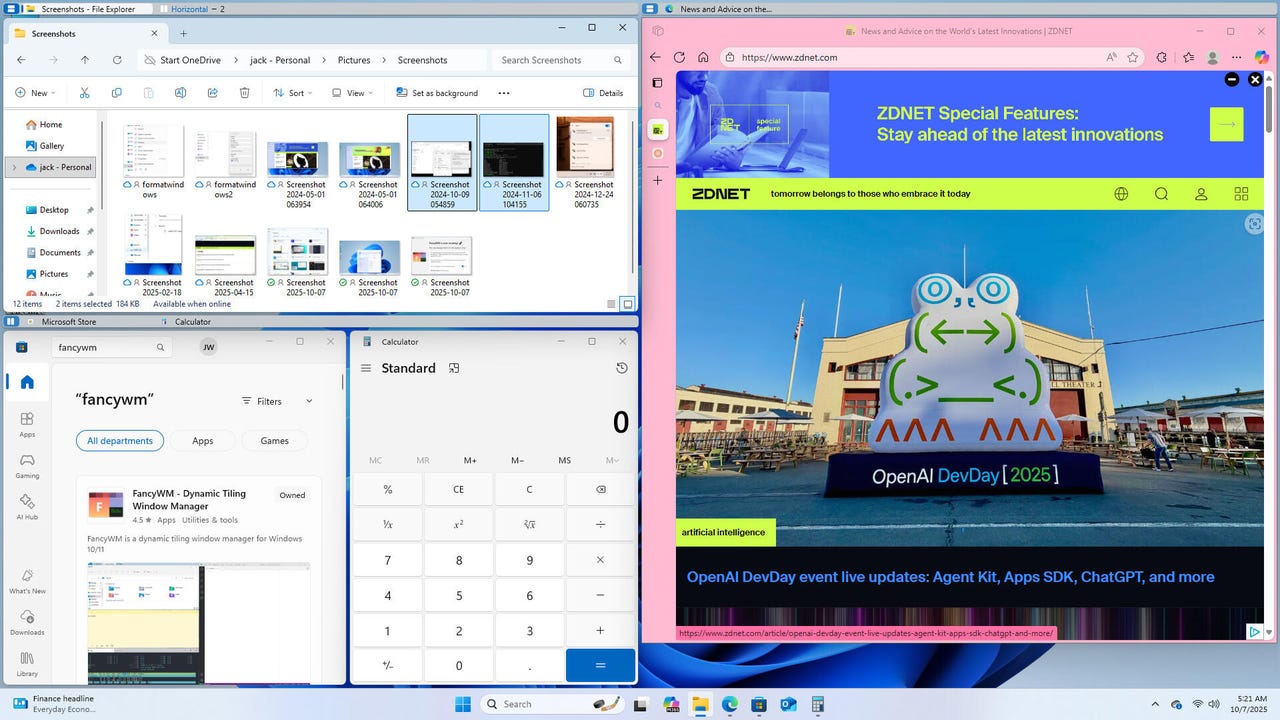
Task: Select Gallery in File Explorer navigation pane
Action: (51, 146)
